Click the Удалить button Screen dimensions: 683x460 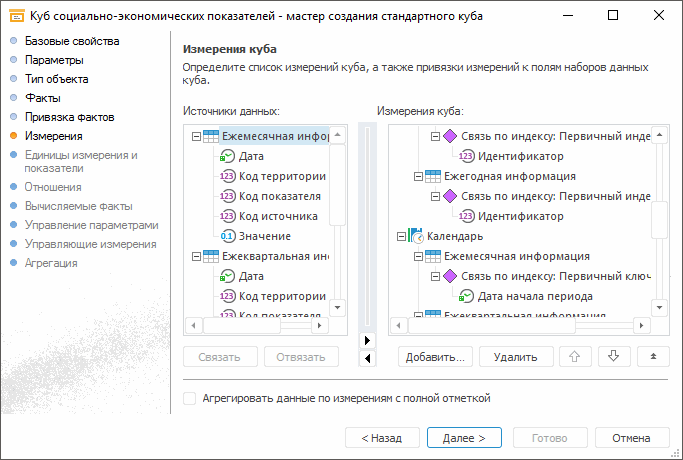coord(515,356)
